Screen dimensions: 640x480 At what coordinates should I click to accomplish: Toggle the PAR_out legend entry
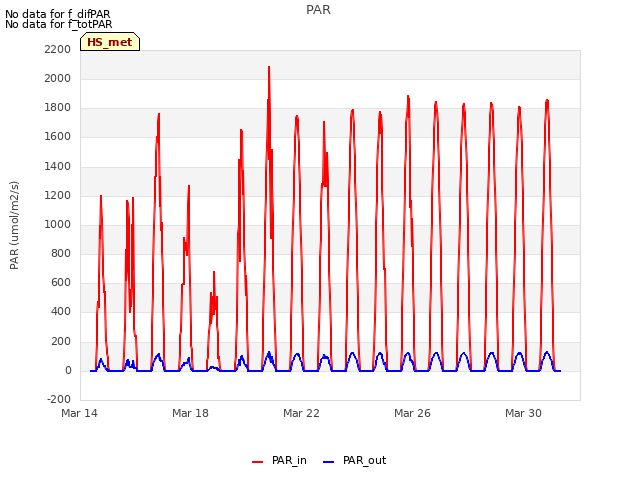tap(354, 460)
